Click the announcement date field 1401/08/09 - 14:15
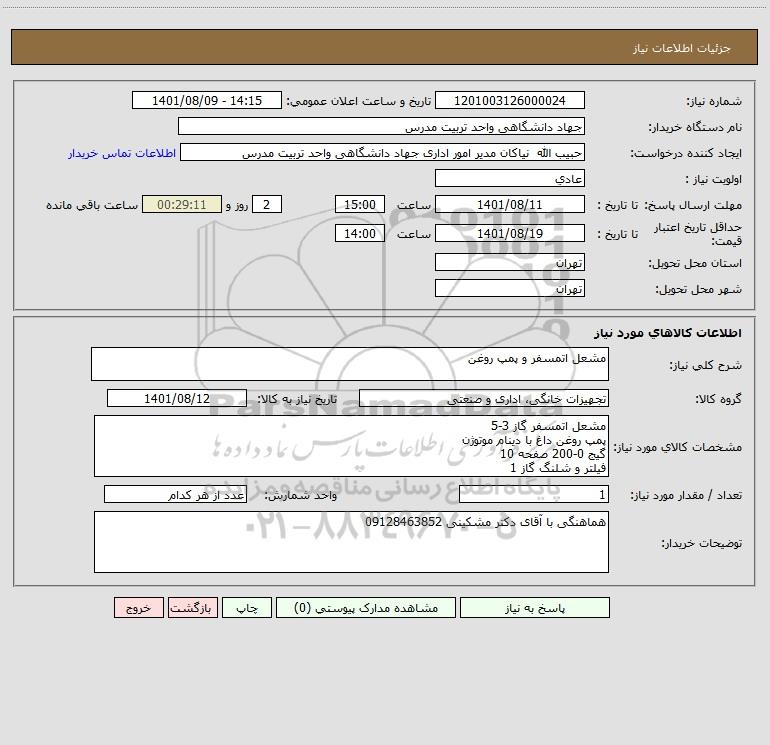The image size is (770, 745). pos(207,100)
